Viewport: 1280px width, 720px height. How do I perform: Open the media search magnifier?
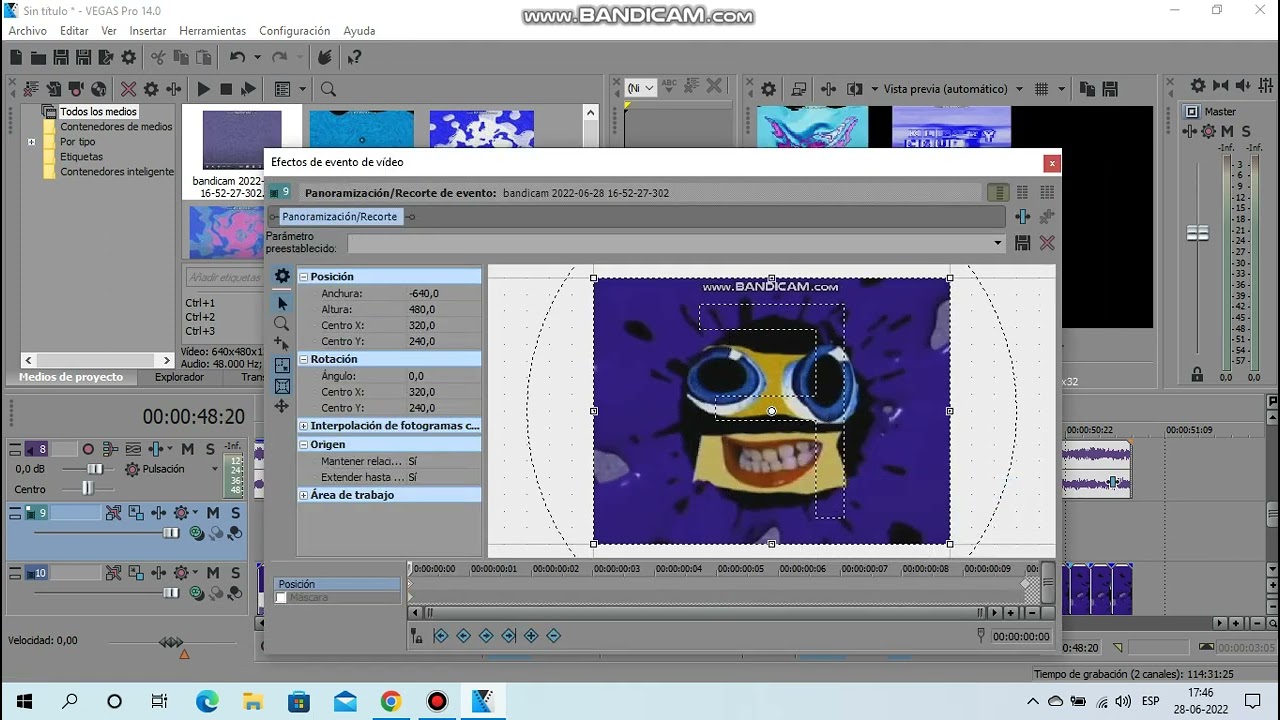coord(328,89)
